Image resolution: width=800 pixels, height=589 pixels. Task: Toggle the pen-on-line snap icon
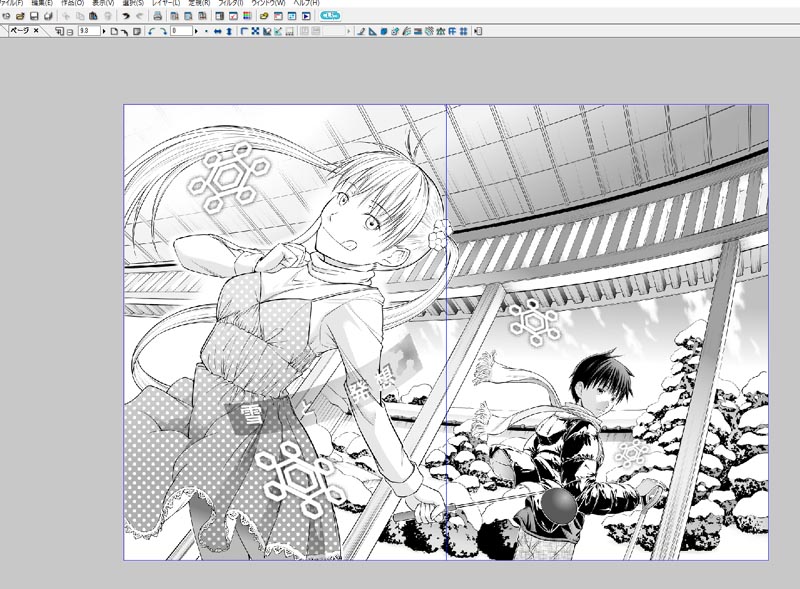(361, 31)
